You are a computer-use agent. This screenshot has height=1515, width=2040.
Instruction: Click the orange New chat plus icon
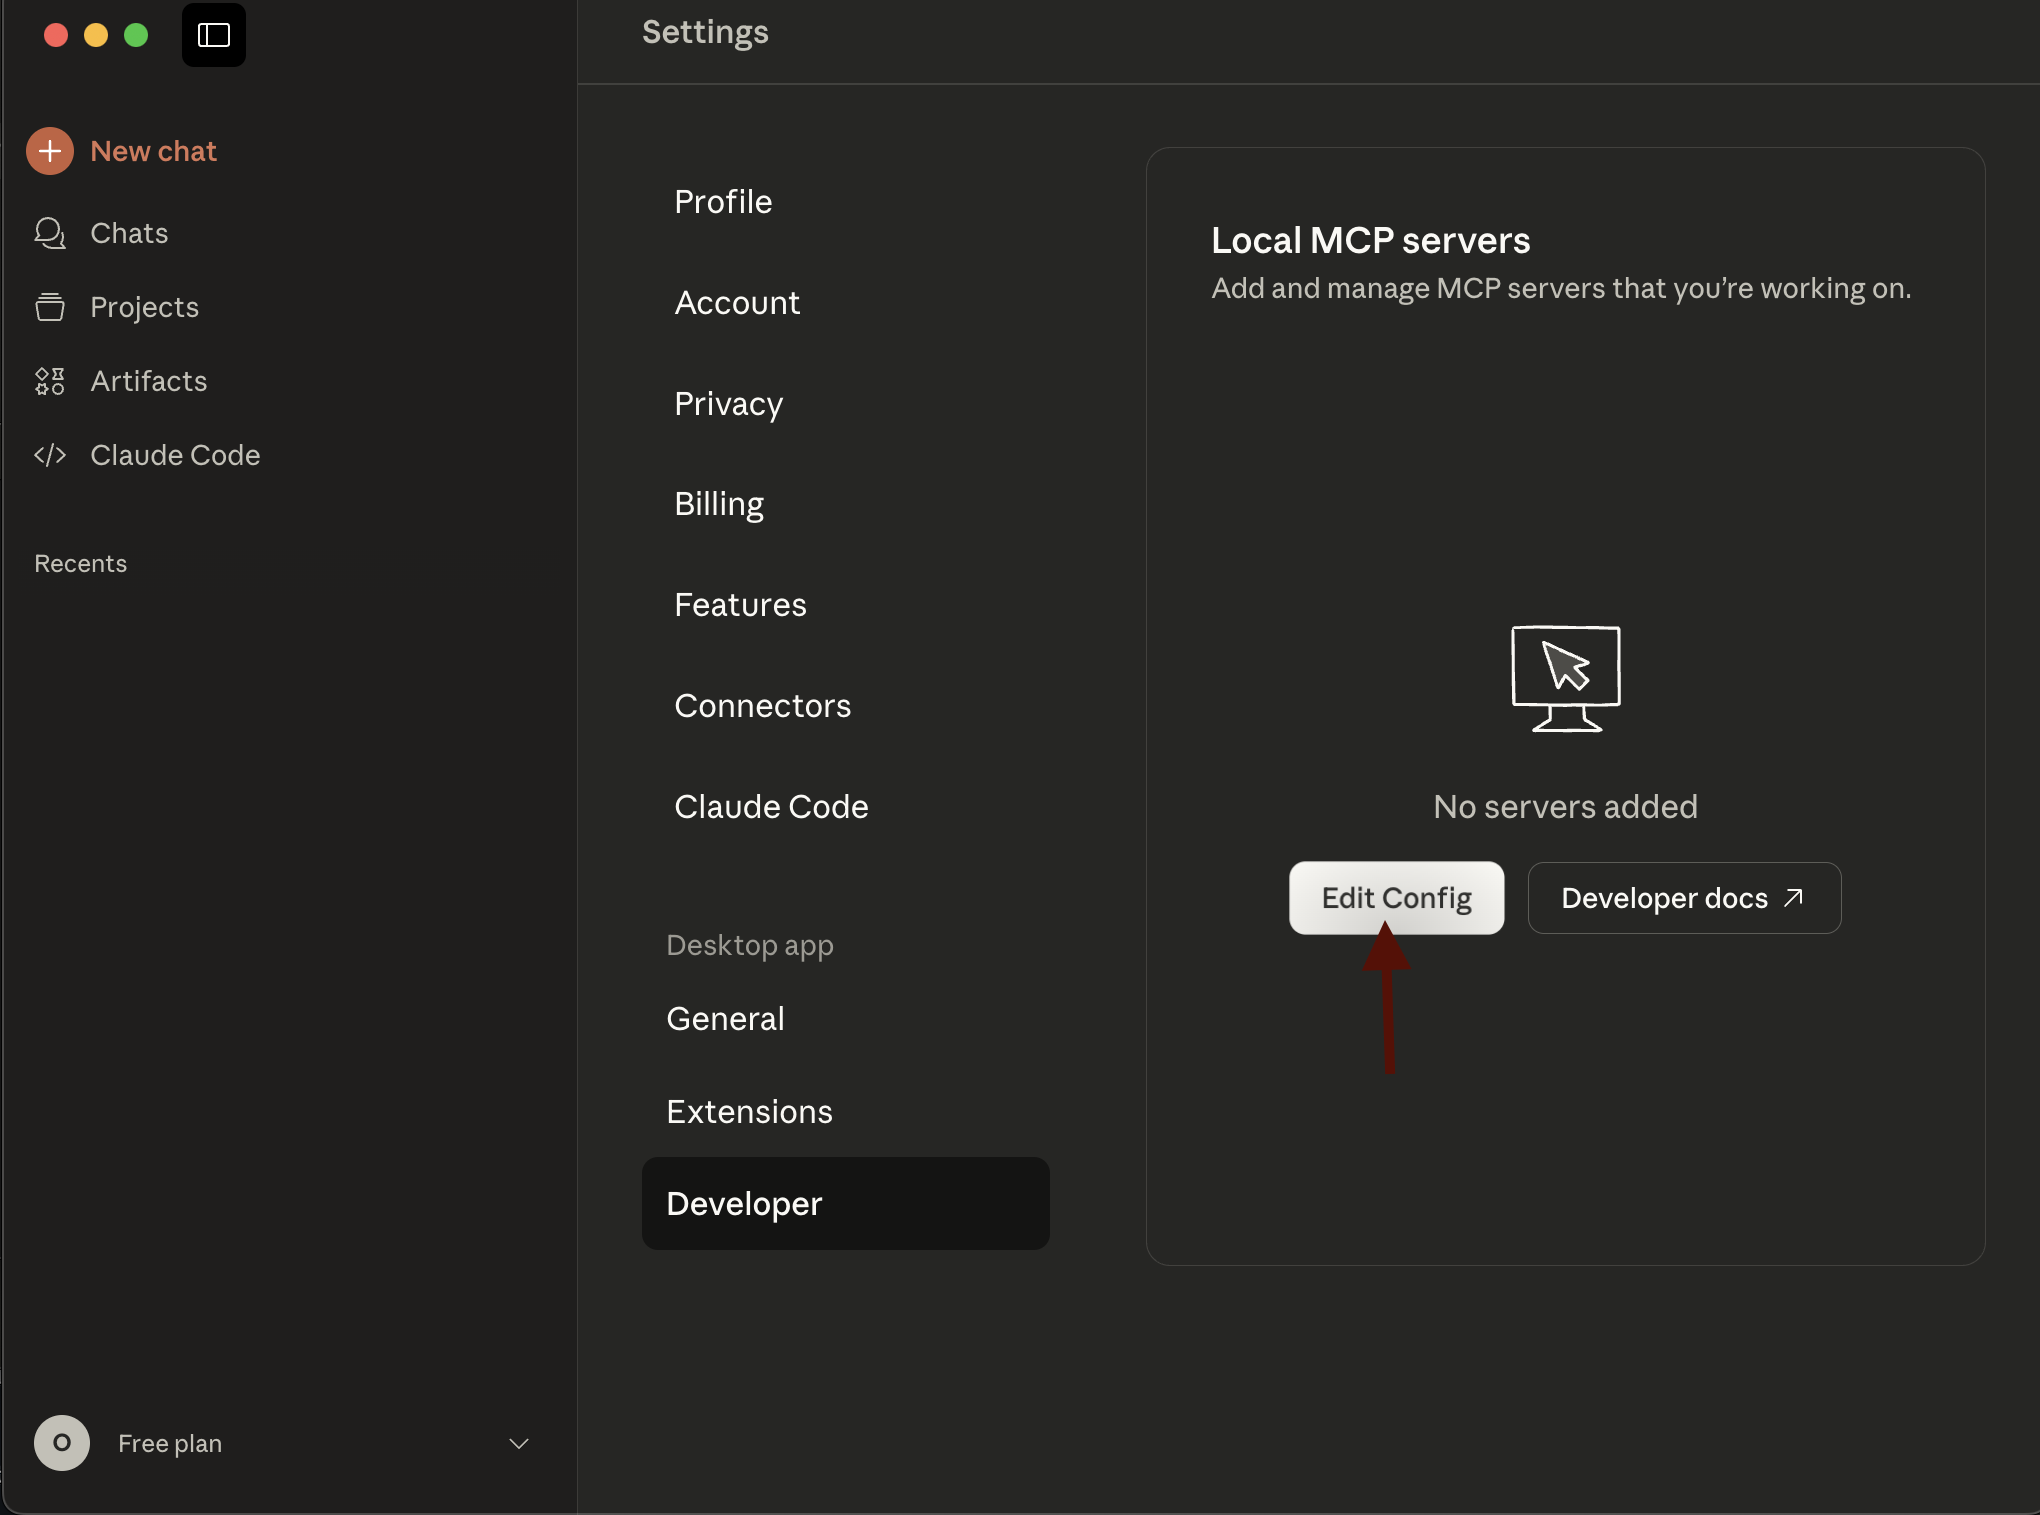(50, 151)
